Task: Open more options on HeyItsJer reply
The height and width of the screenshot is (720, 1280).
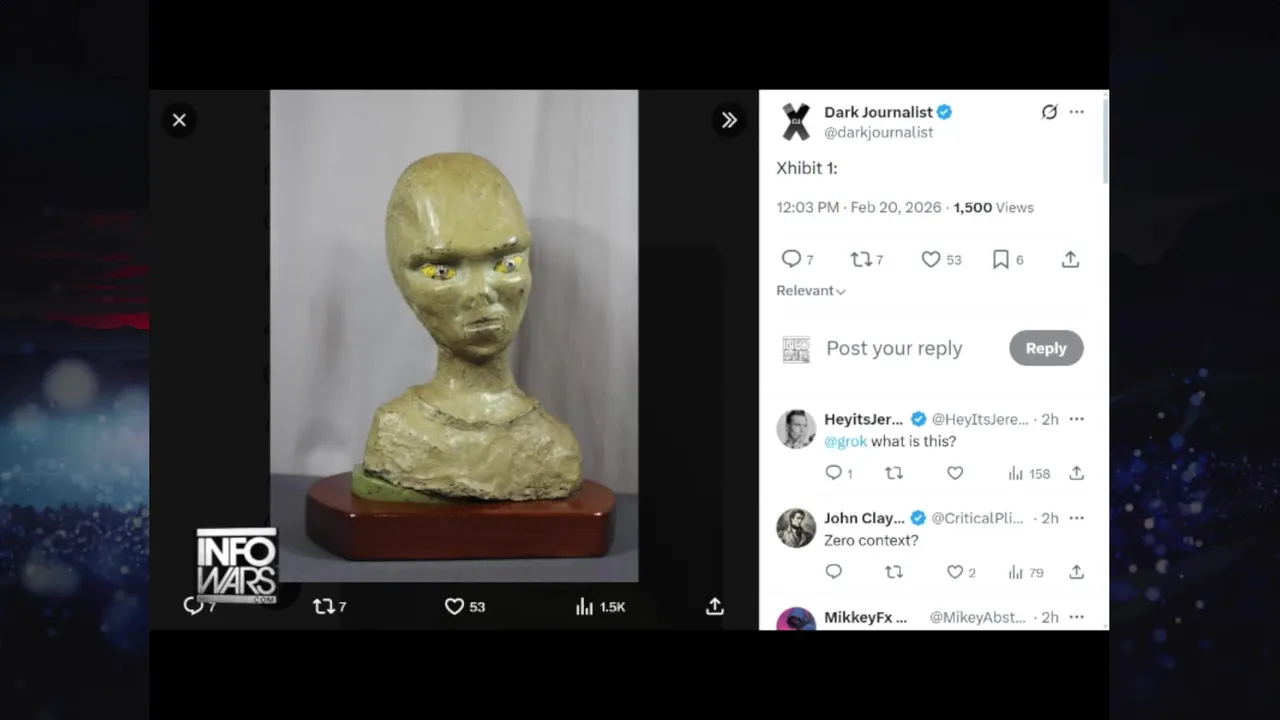Action: tap(1076, 419)
